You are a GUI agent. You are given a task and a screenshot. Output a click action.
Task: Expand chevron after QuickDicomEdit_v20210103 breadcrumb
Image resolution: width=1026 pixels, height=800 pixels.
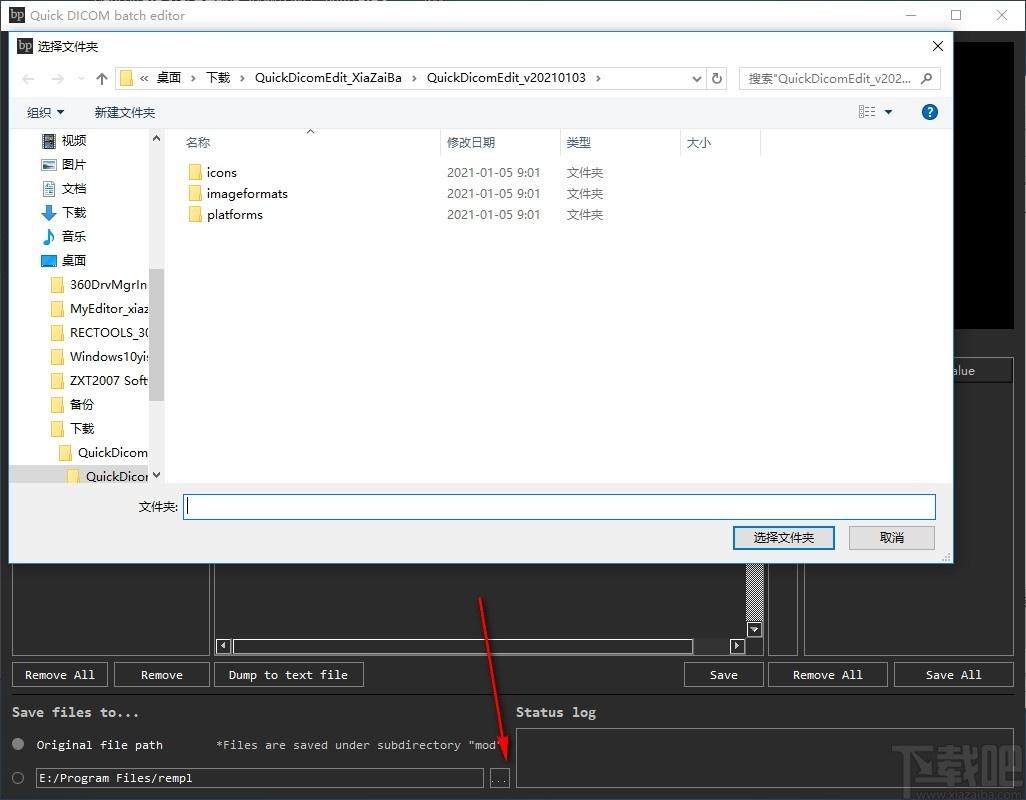[x=598, y=78]
